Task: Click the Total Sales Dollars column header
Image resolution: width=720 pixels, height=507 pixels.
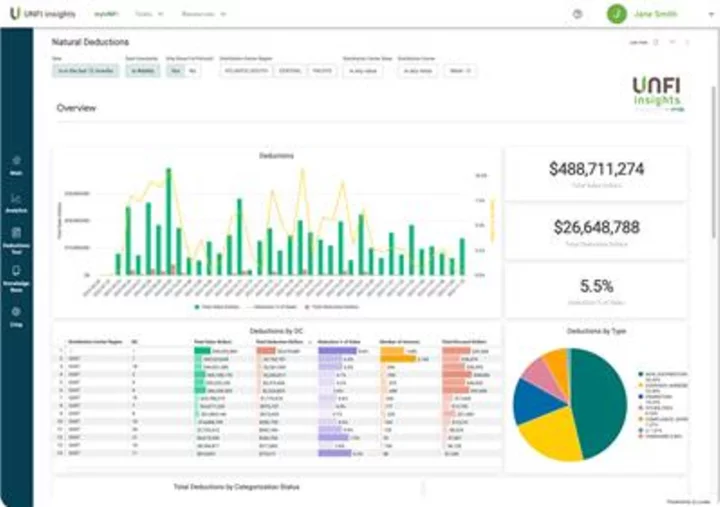Action: pyautogui.click(x=210, y=341)
